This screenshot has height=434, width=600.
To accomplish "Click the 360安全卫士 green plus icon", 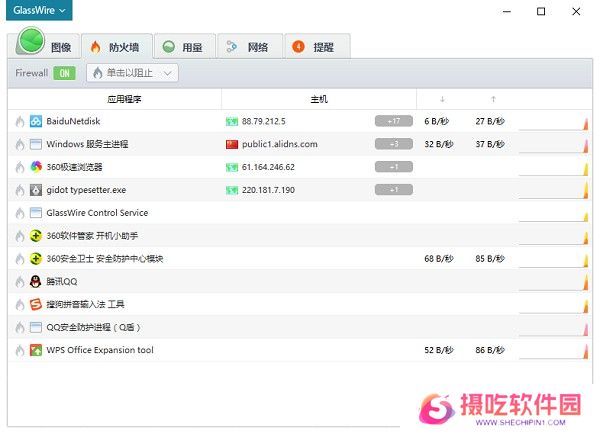I will 36,259.
